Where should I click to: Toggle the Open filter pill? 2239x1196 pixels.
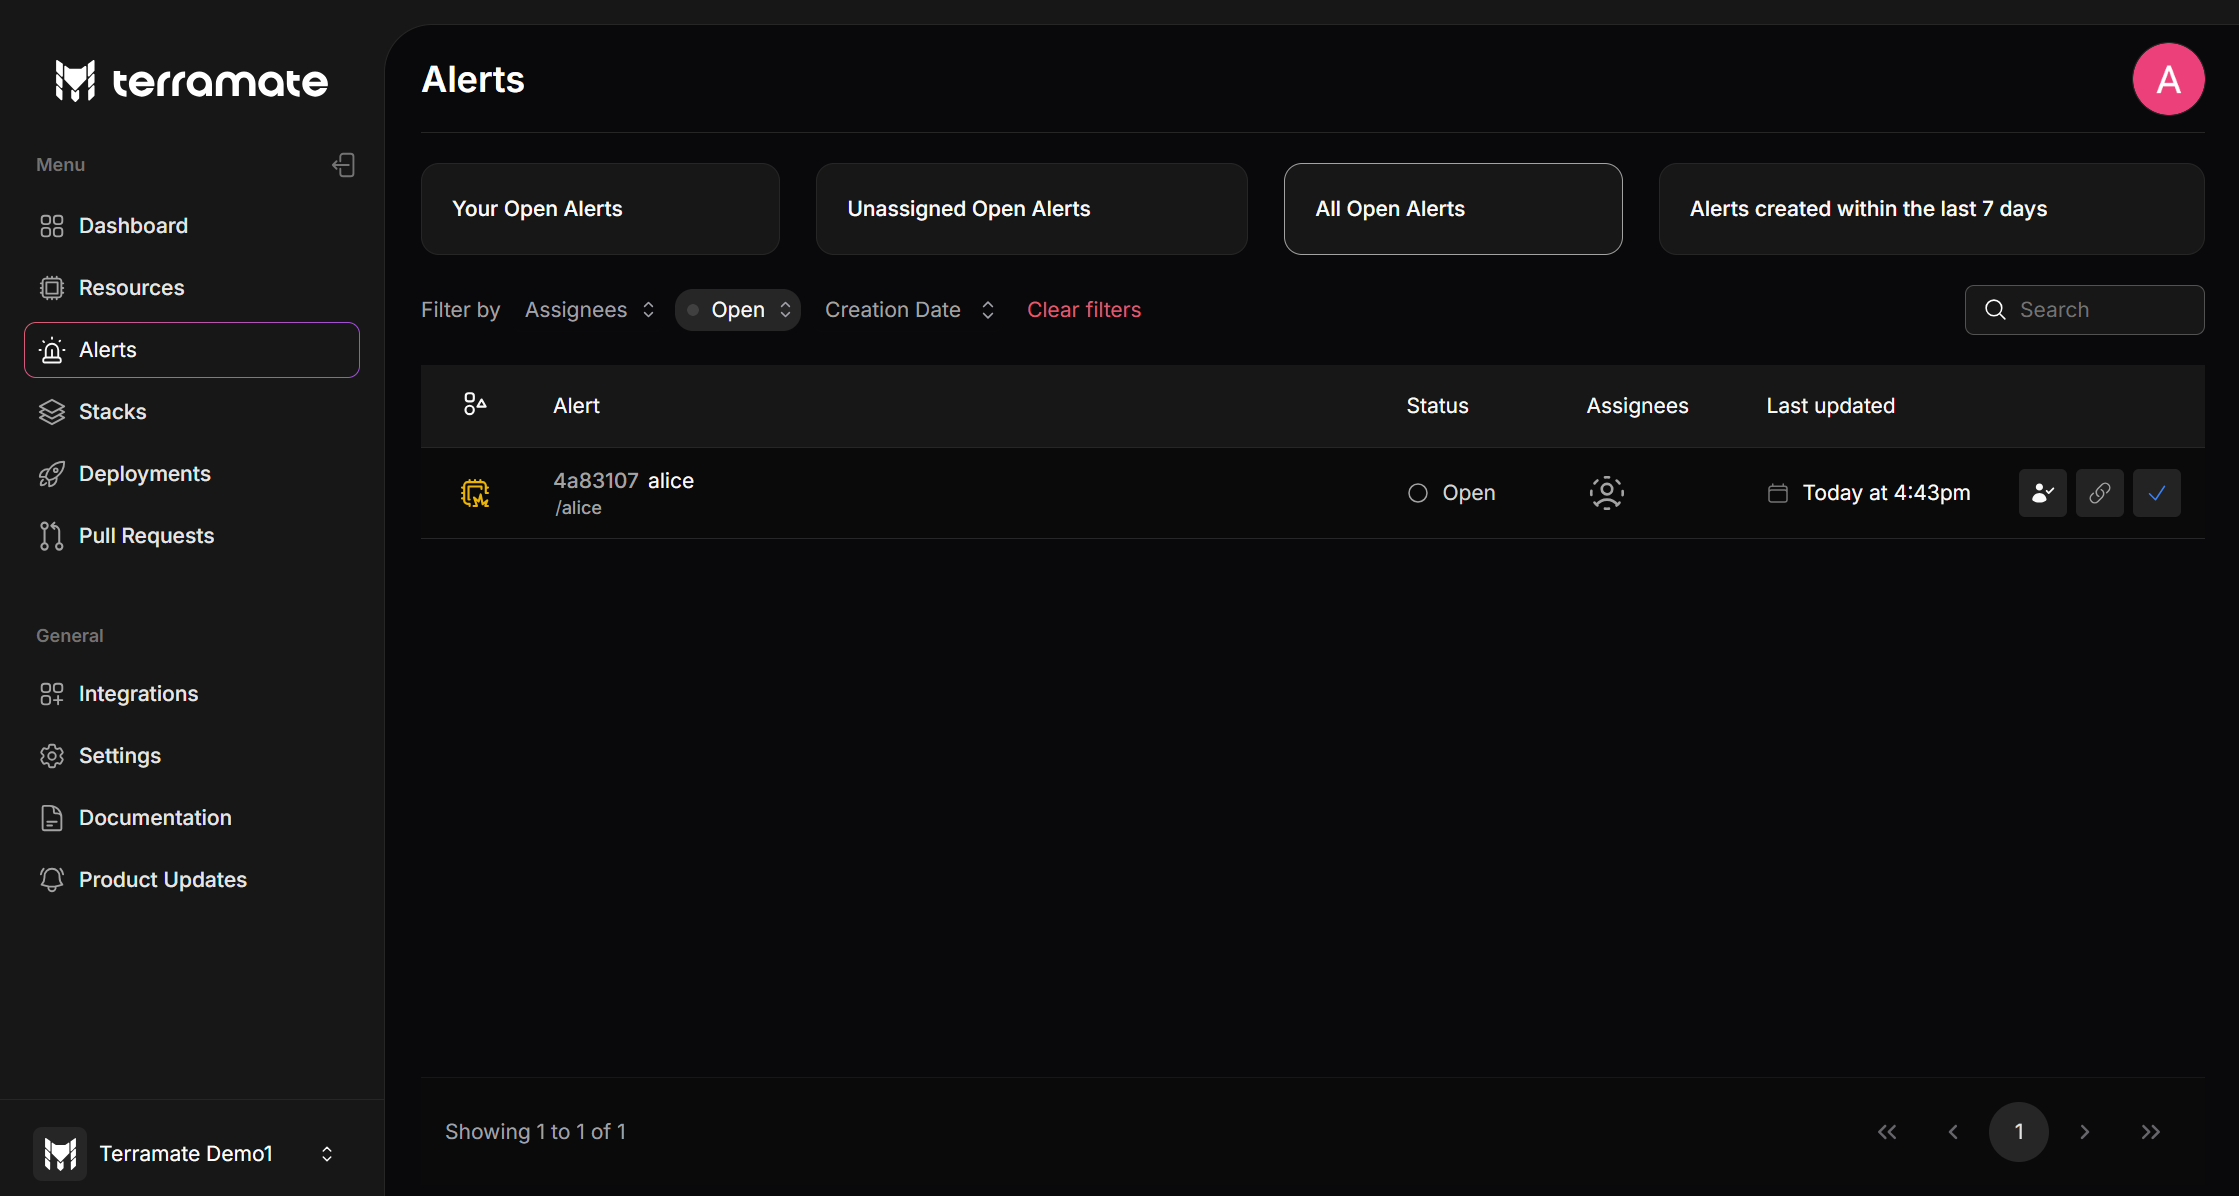[x=737, y=310]
